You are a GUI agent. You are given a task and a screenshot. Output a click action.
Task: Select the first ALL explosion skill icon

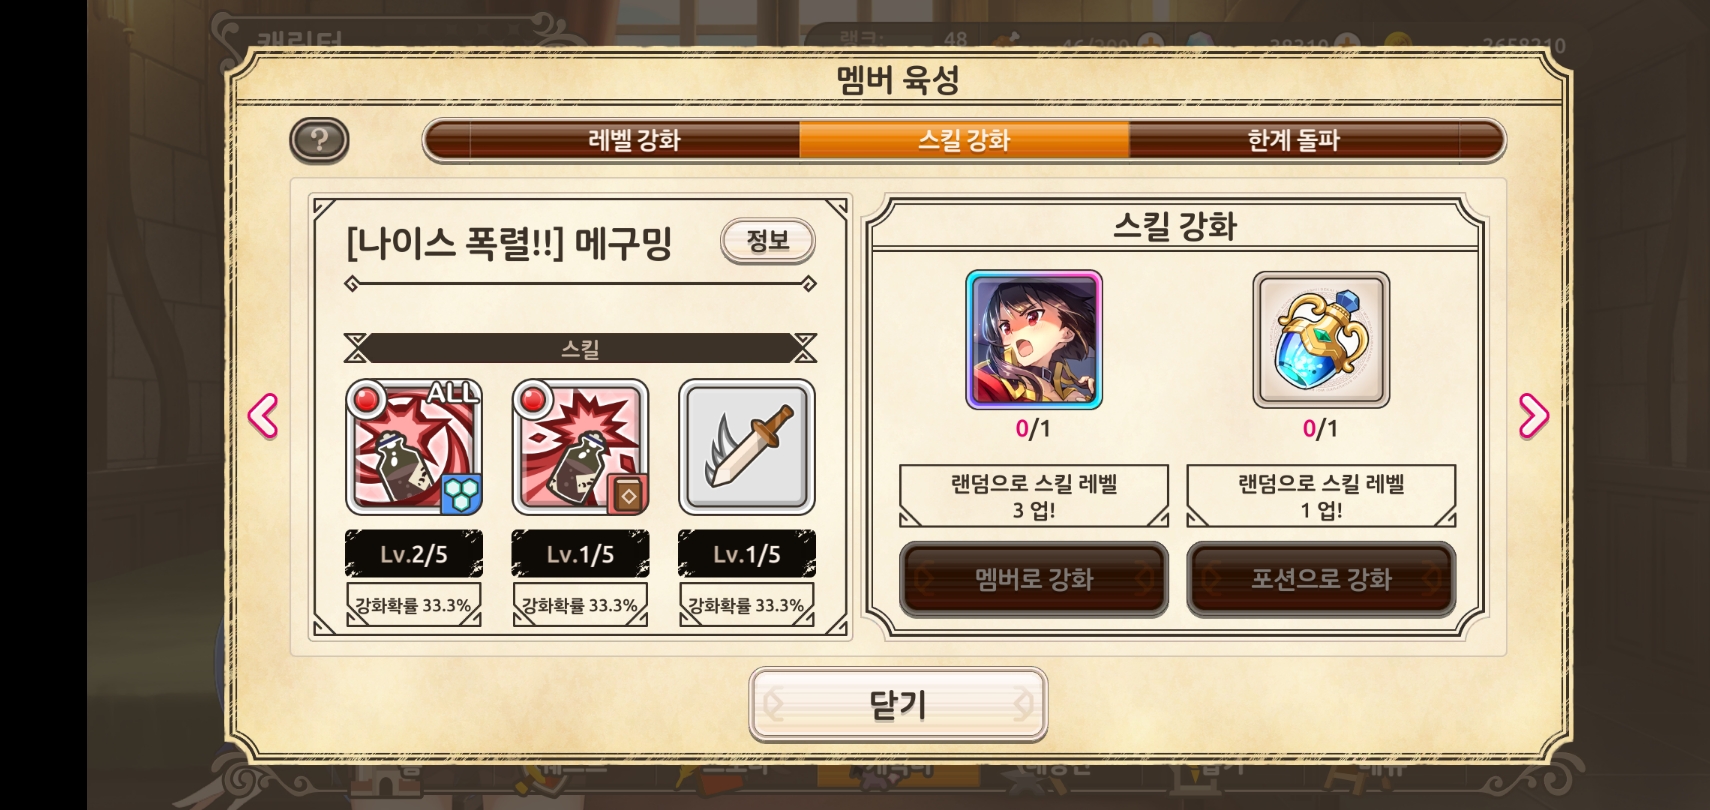tap(414, 447)
